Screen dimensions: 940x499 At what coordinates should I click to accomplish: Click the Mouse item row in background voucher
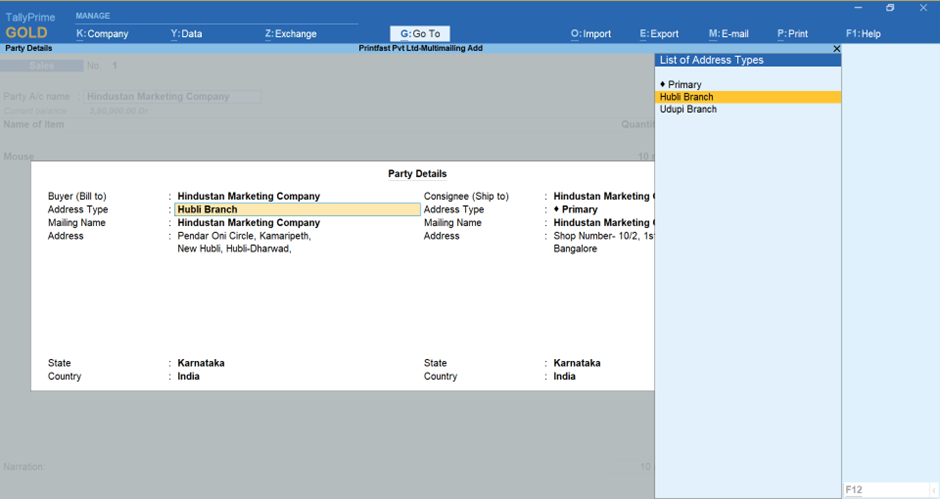click(19, 157)
